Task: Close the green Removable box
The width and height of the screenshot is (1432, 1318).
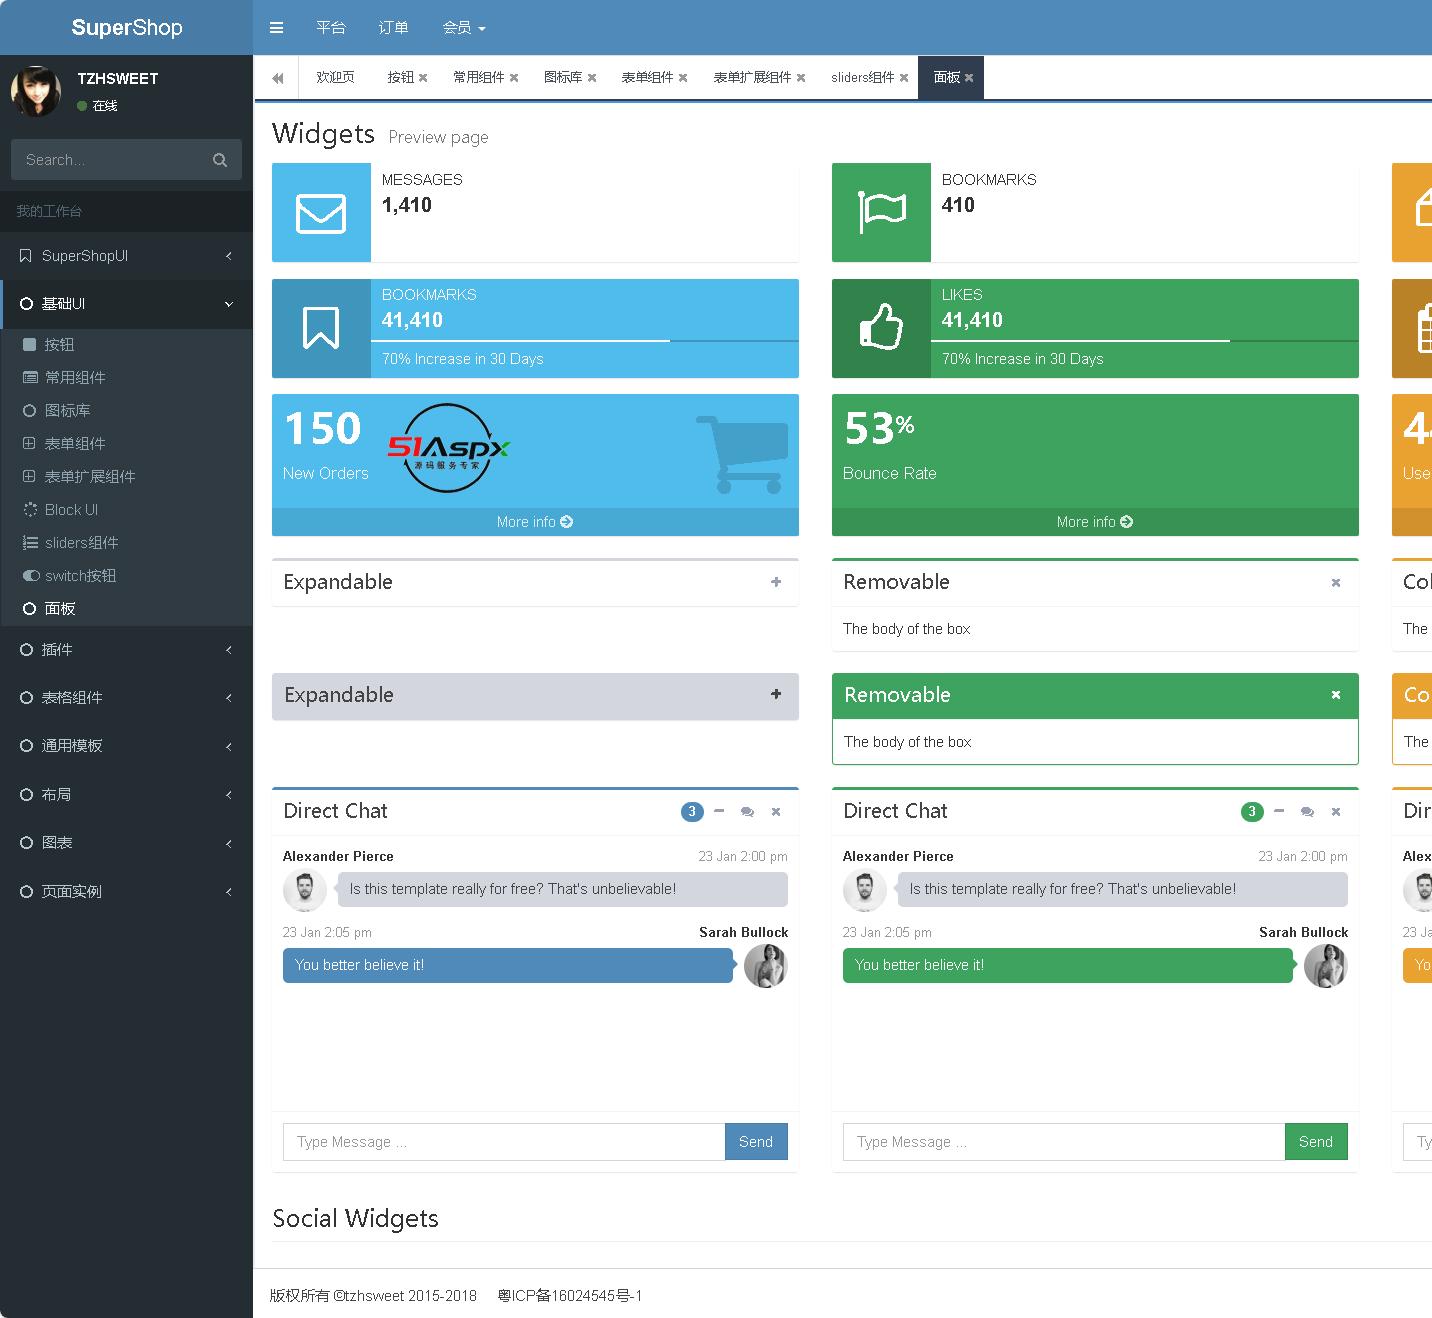Action: (1335, 695)
